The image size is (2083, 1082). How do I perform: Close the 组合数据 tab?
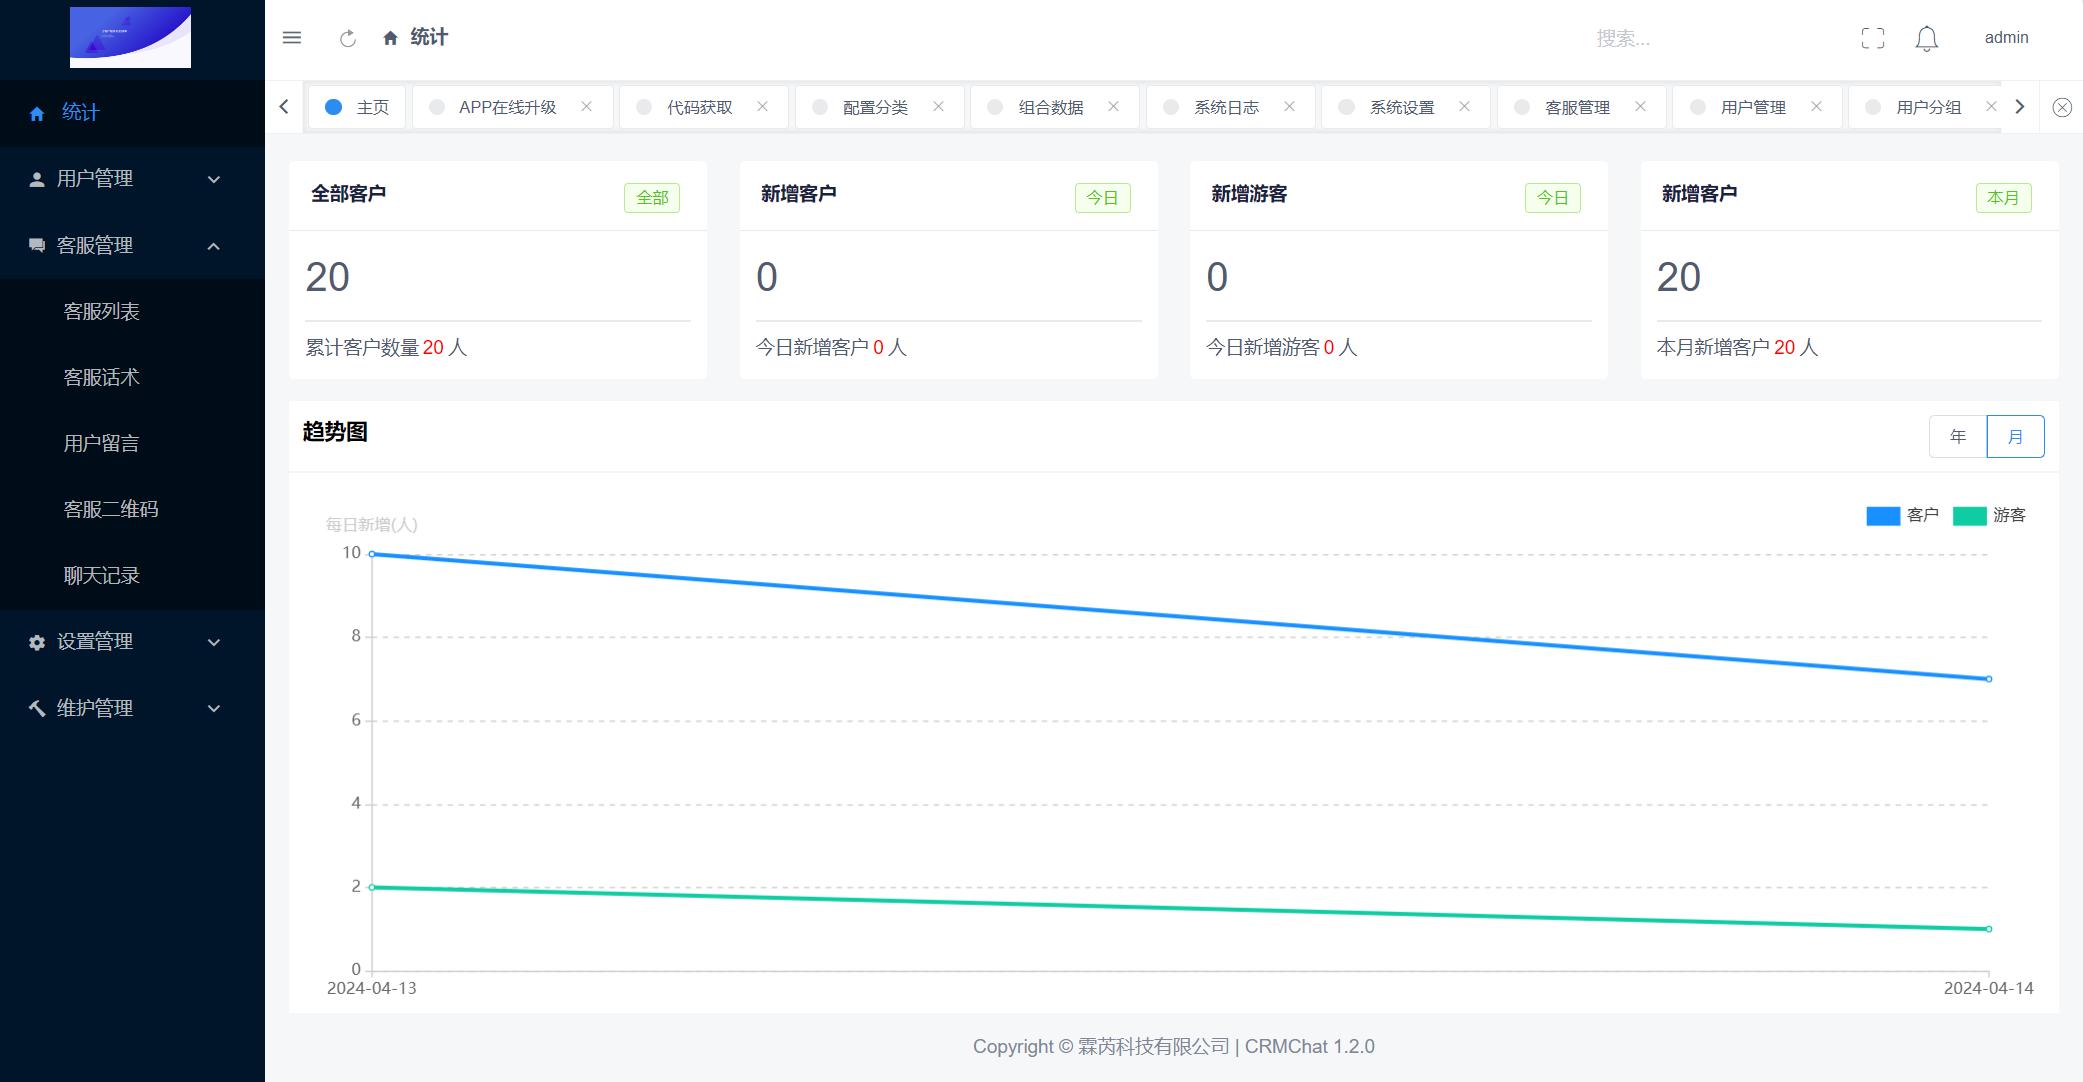1114,106
